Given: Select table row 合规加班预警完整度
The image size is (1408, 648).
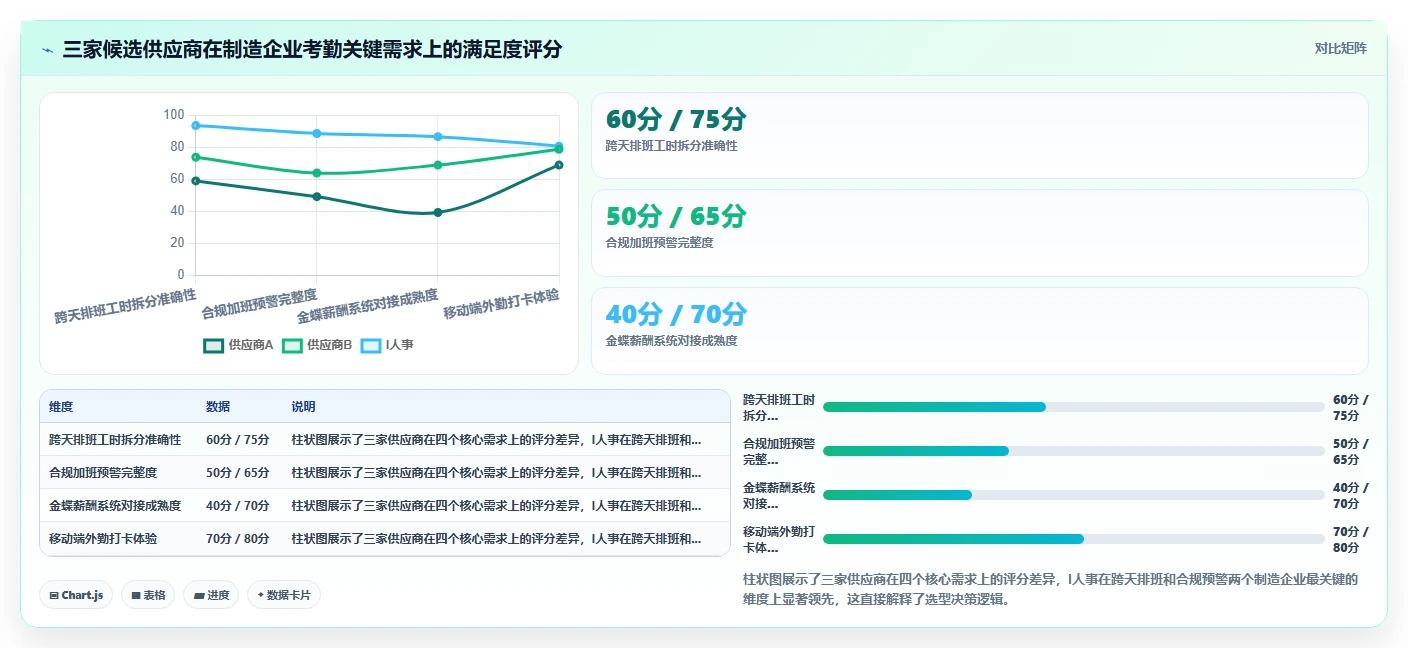Looking at the screenshot, I should 385,472.
